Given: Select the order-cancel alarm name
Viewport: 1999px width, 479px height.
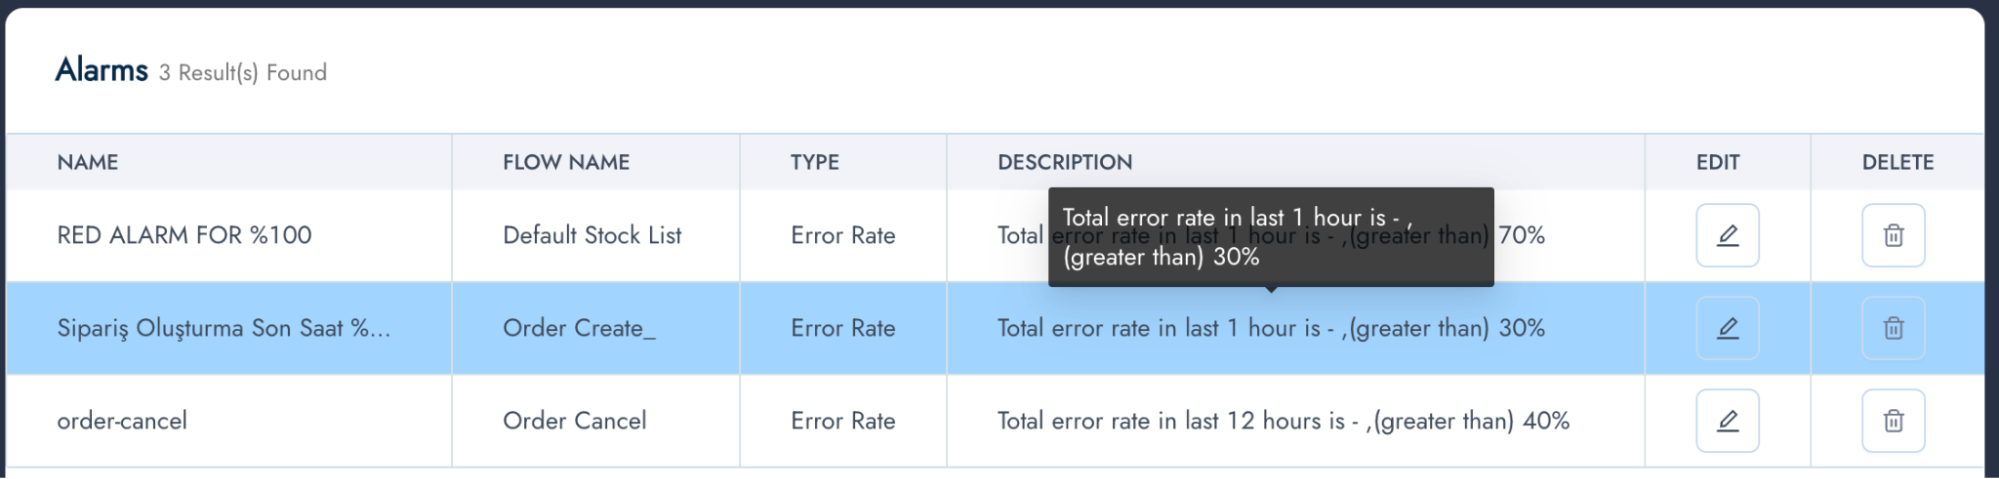Looking at the screenshot, I should pyautogui.click(x=122, y=421).
